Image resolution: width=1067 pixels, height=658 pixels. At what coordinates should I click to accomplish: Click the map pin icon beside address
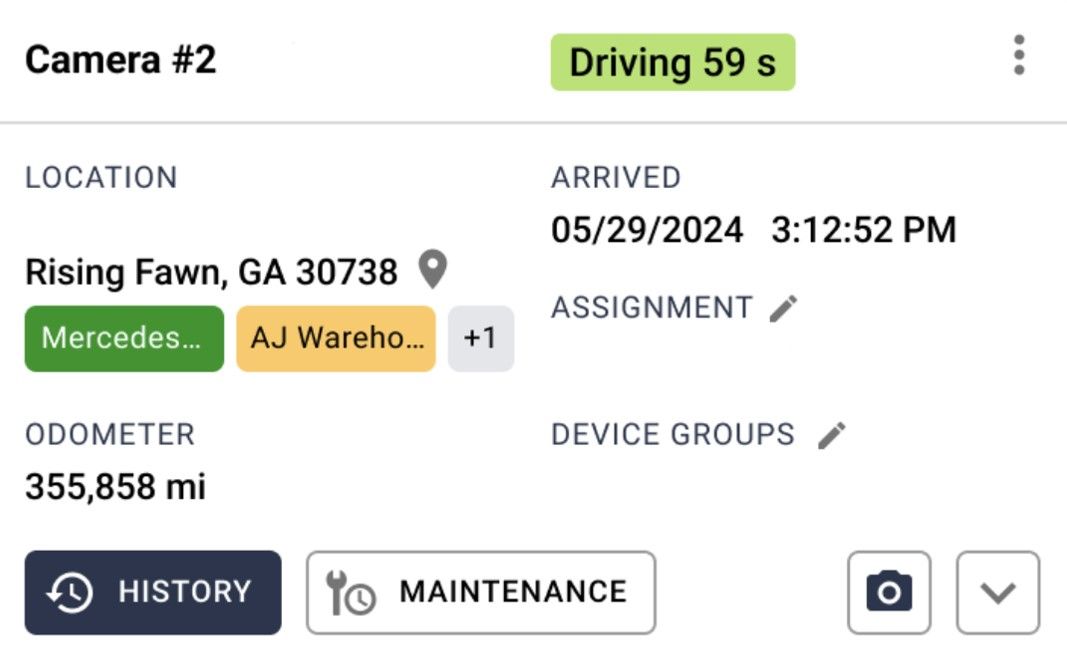[x=432, y=270]
